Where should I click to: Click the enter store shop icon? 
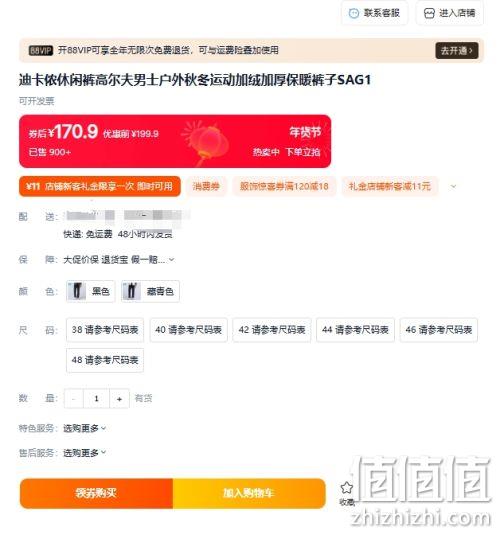point(429,13)
